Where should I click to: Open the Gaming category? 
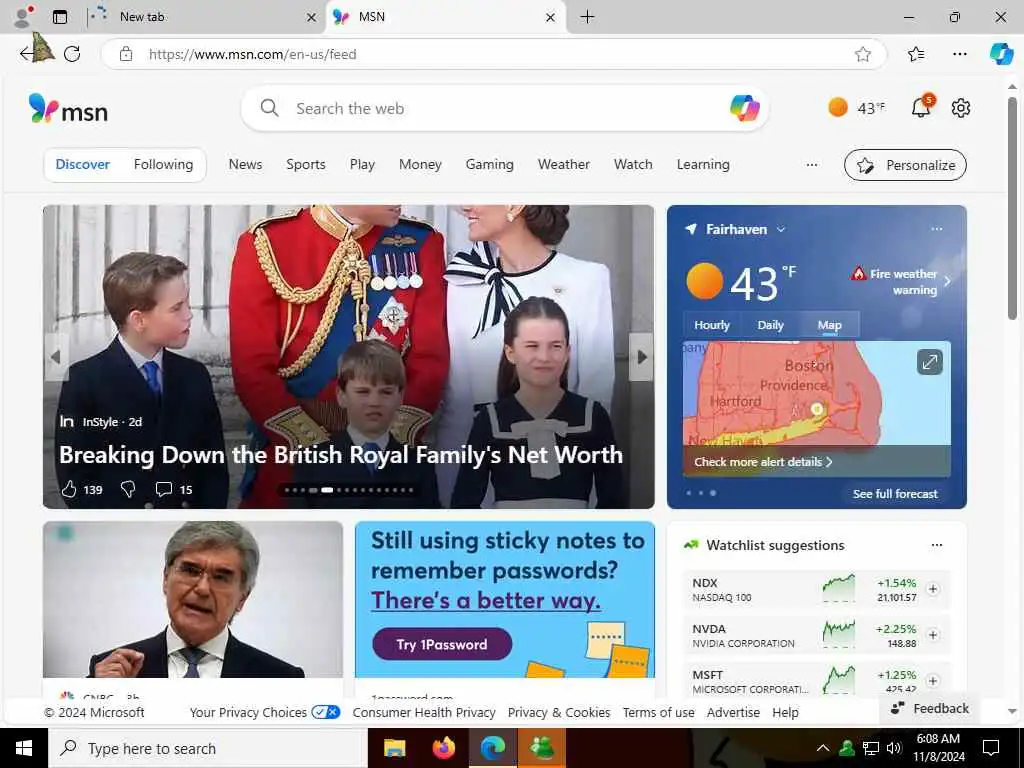coord(489,165)
